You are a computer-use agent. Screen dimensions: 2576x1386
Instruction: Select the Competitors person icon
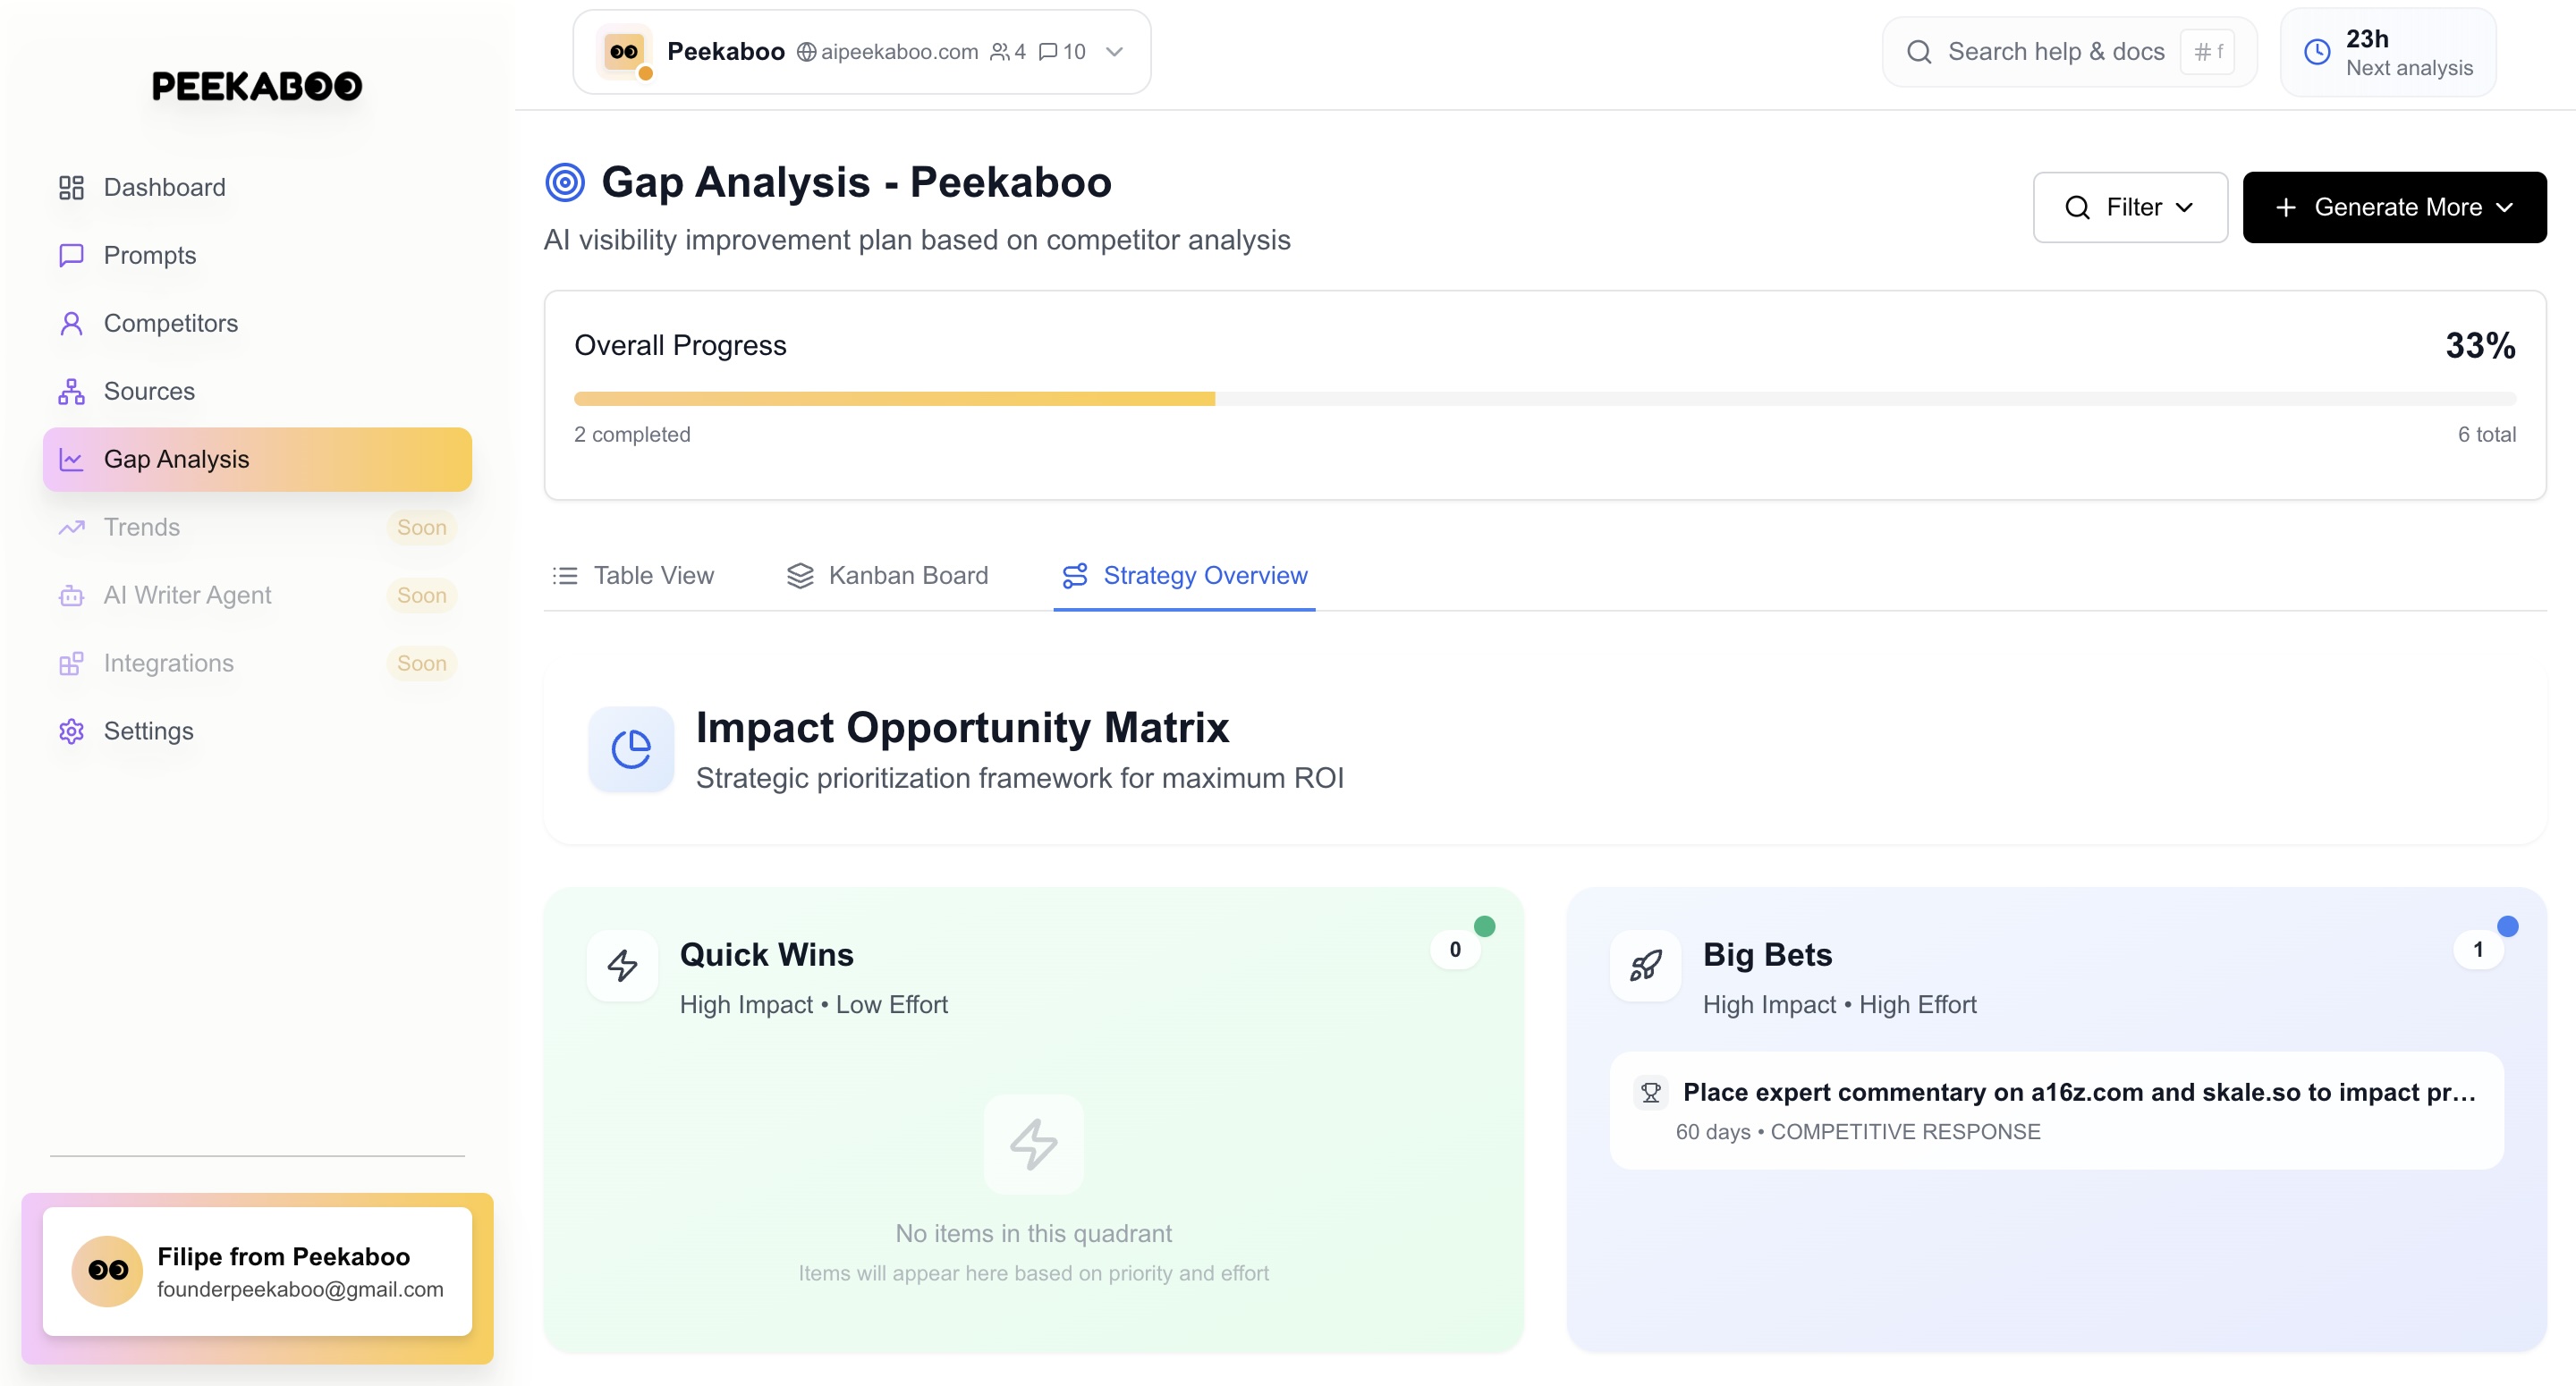pos(71,323)
